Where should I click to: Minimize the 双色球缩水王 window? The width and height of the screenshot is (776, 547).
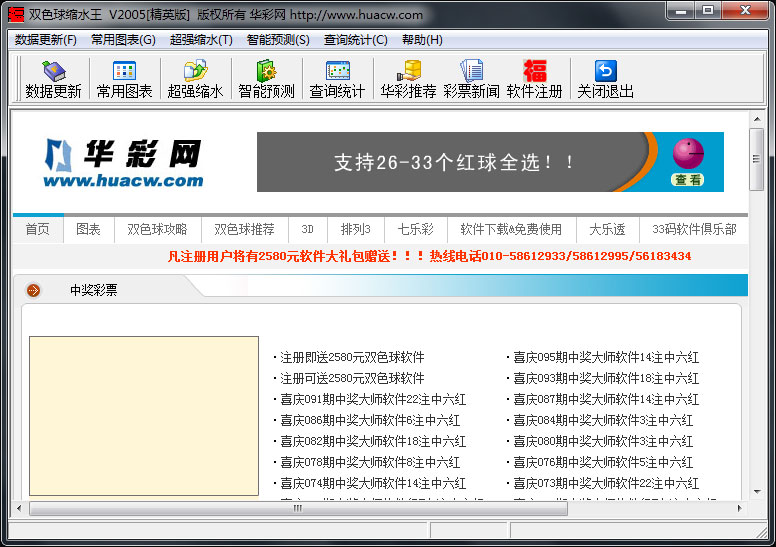681,11
